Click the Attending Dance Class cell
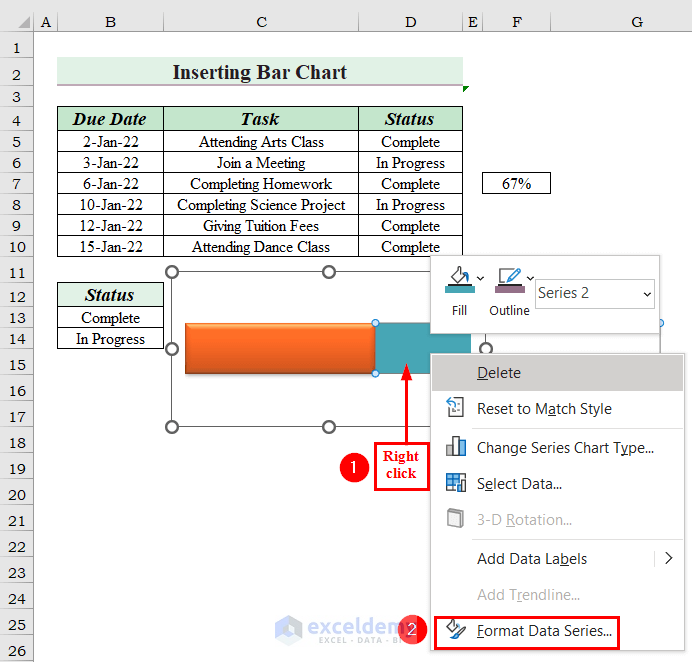 tap(261, 246)
